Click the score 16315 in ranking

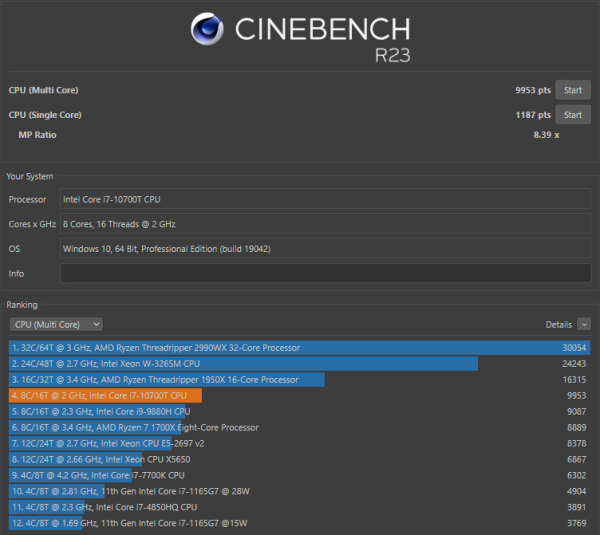coord(574,380)
